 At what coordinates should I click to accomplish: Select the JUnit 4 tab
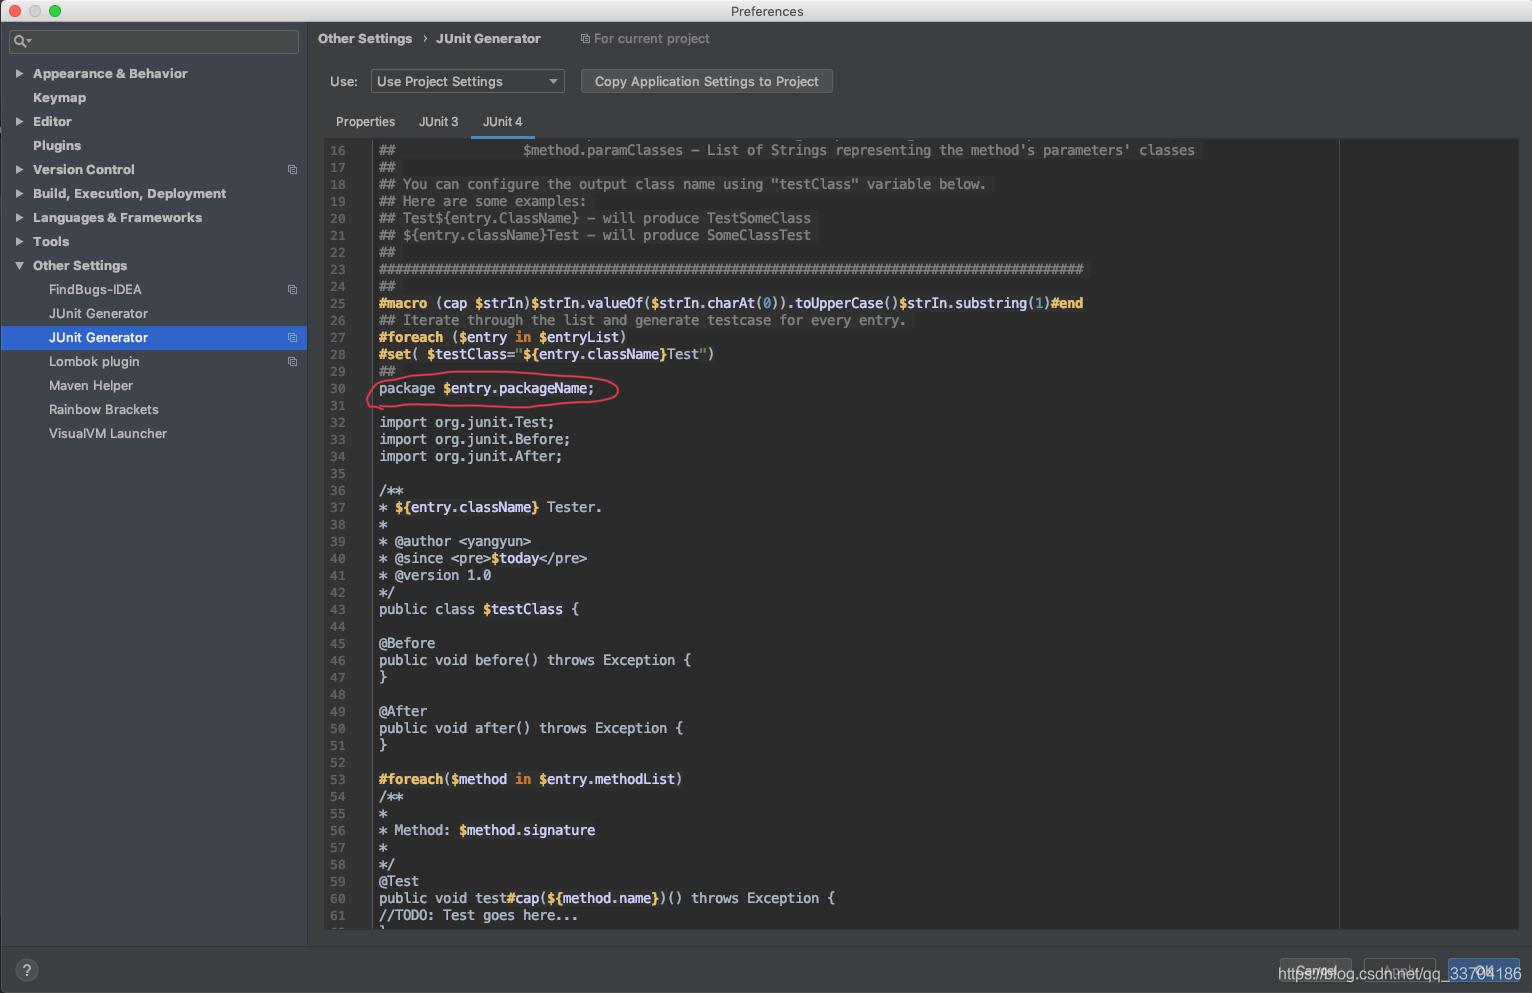pos(502,122)
